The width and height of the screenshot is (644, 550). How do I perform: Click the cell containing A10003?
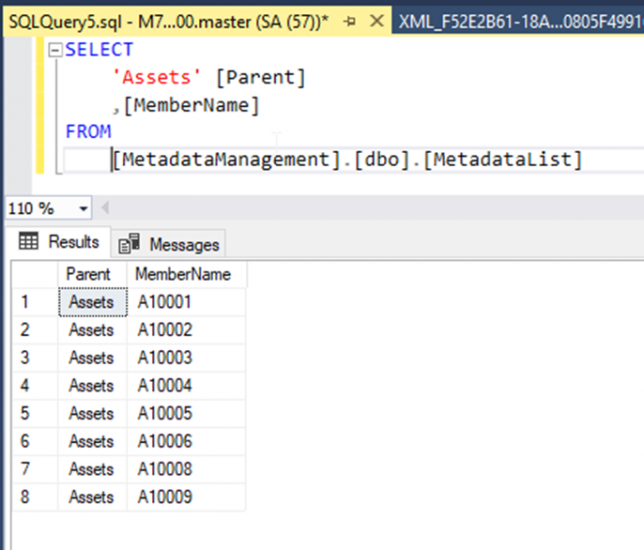(165, 358)
